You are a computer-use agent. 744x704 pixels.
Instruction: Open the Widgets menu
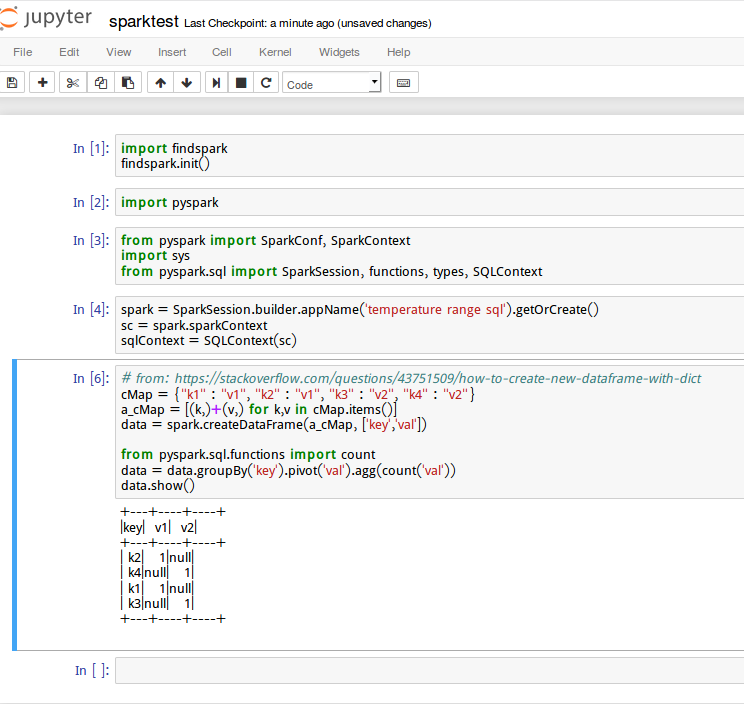coord(339,52)
